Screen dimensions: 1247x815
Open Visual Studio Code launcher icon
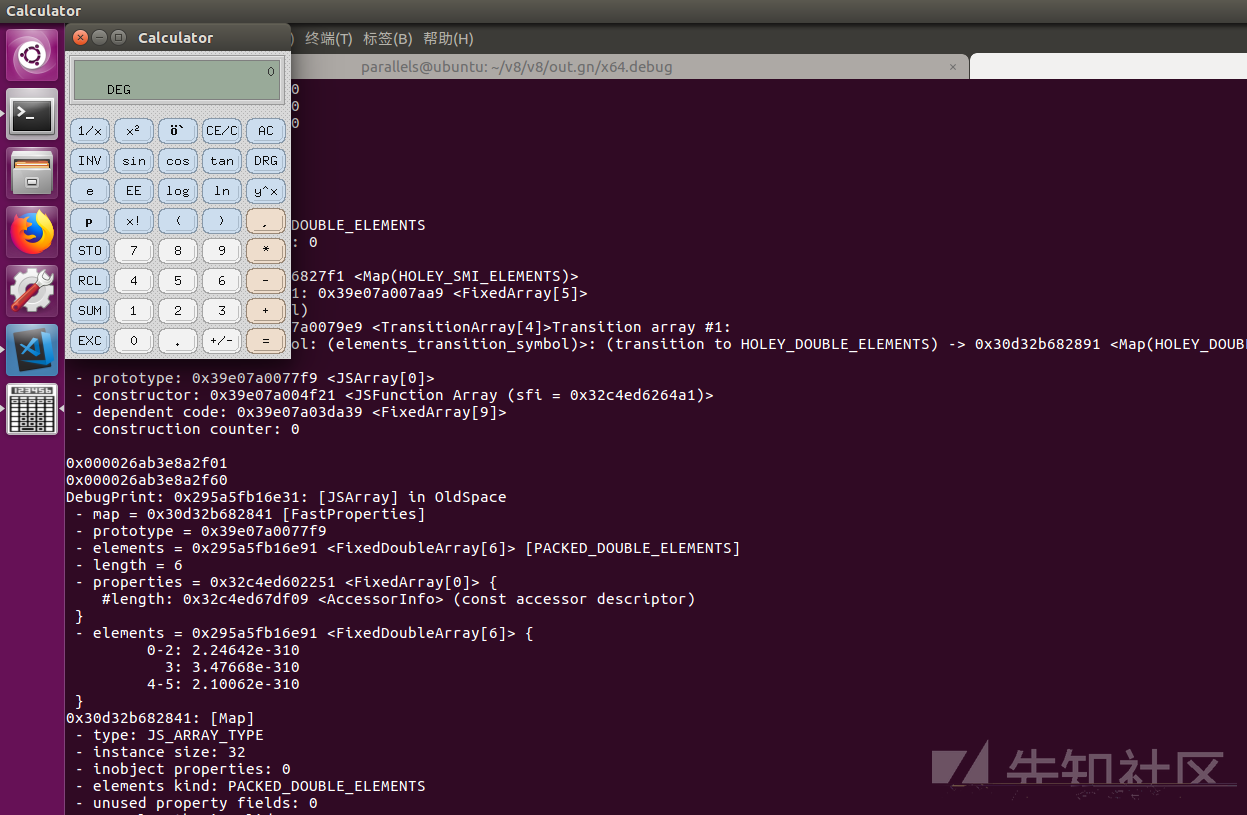(x=33, y=350)
